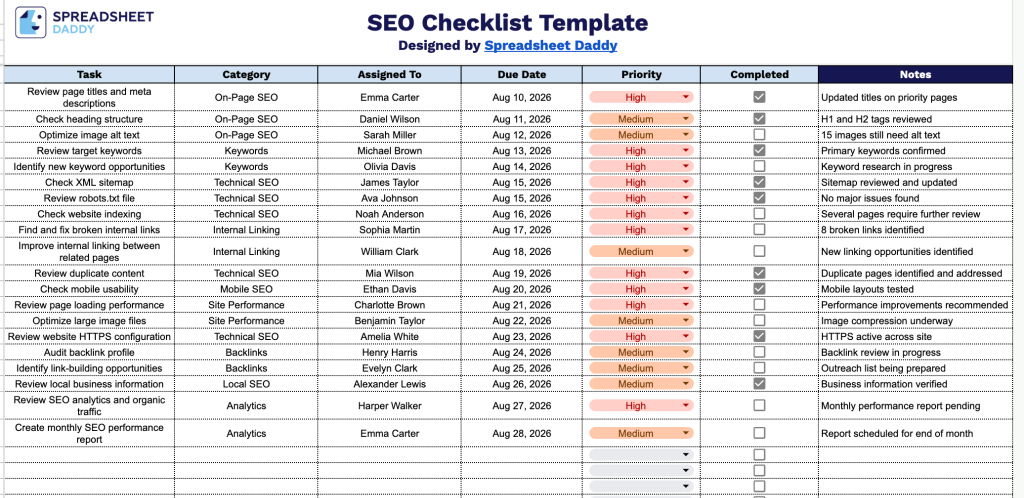Open priority dropdown arrow for Harper Walker's task
1024x498 pixels.
(x=686, y=405)
